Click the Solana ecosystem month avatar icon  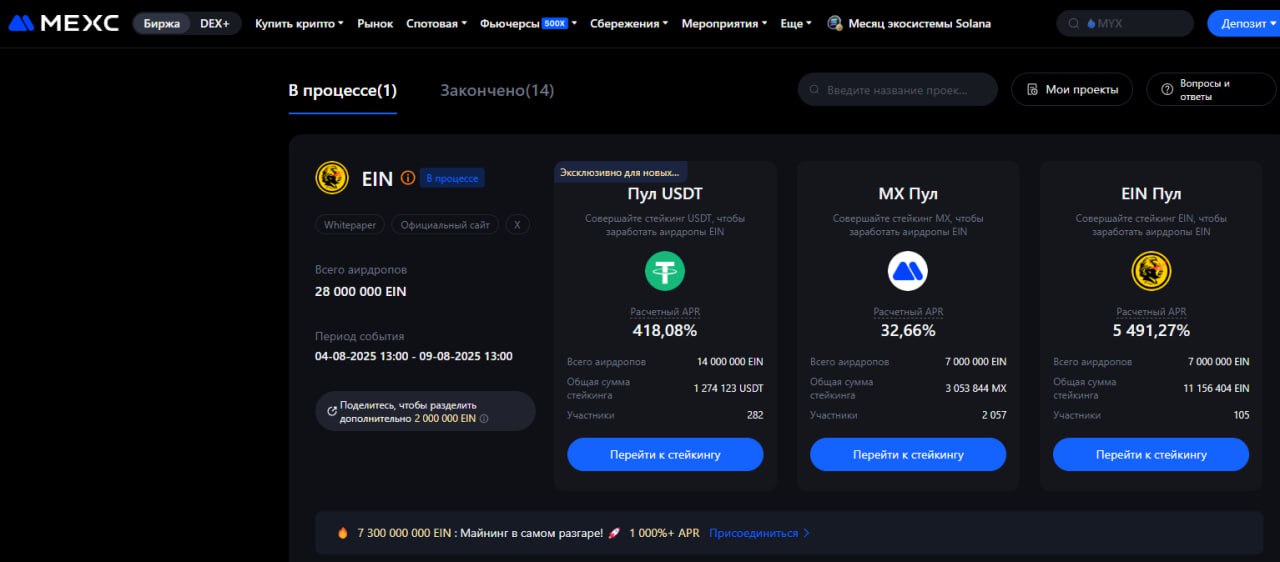(x=835, y=23)
